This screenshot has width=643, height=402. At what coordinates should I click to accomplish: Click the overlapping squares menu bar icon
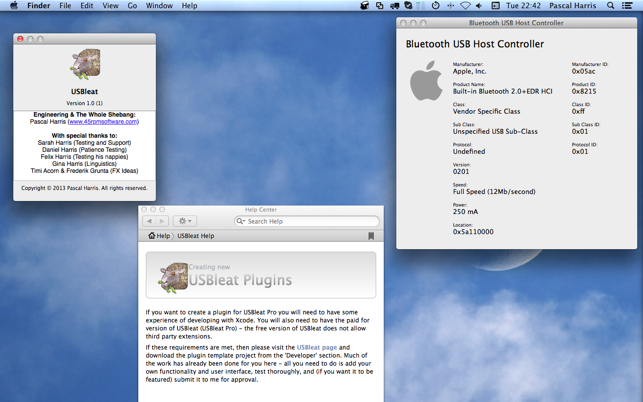click(x=380, y=6)
